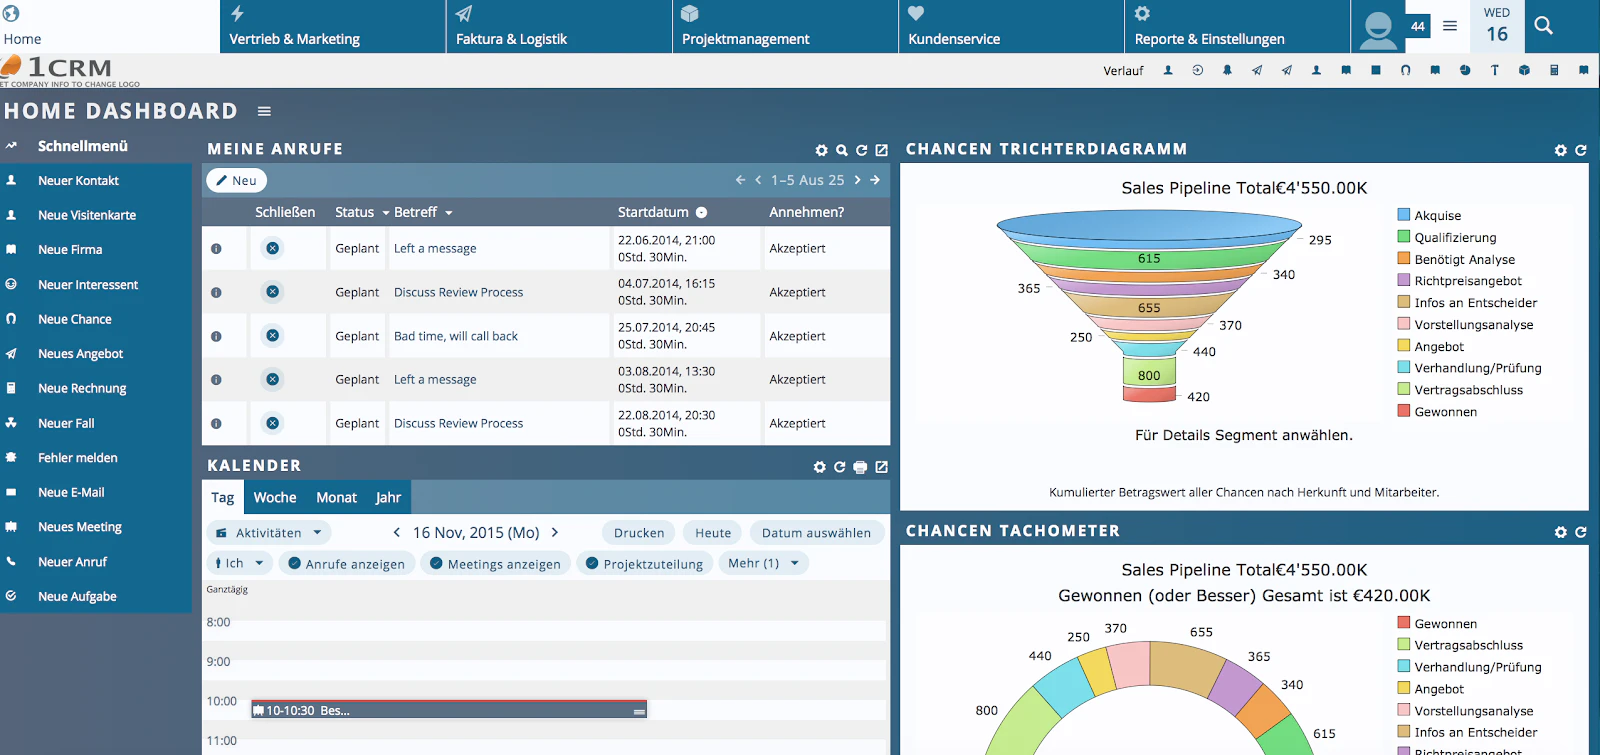The width and height of the screenshot is (1600, 755).
Task: Click the Neu button for calls
Action: 237,181
